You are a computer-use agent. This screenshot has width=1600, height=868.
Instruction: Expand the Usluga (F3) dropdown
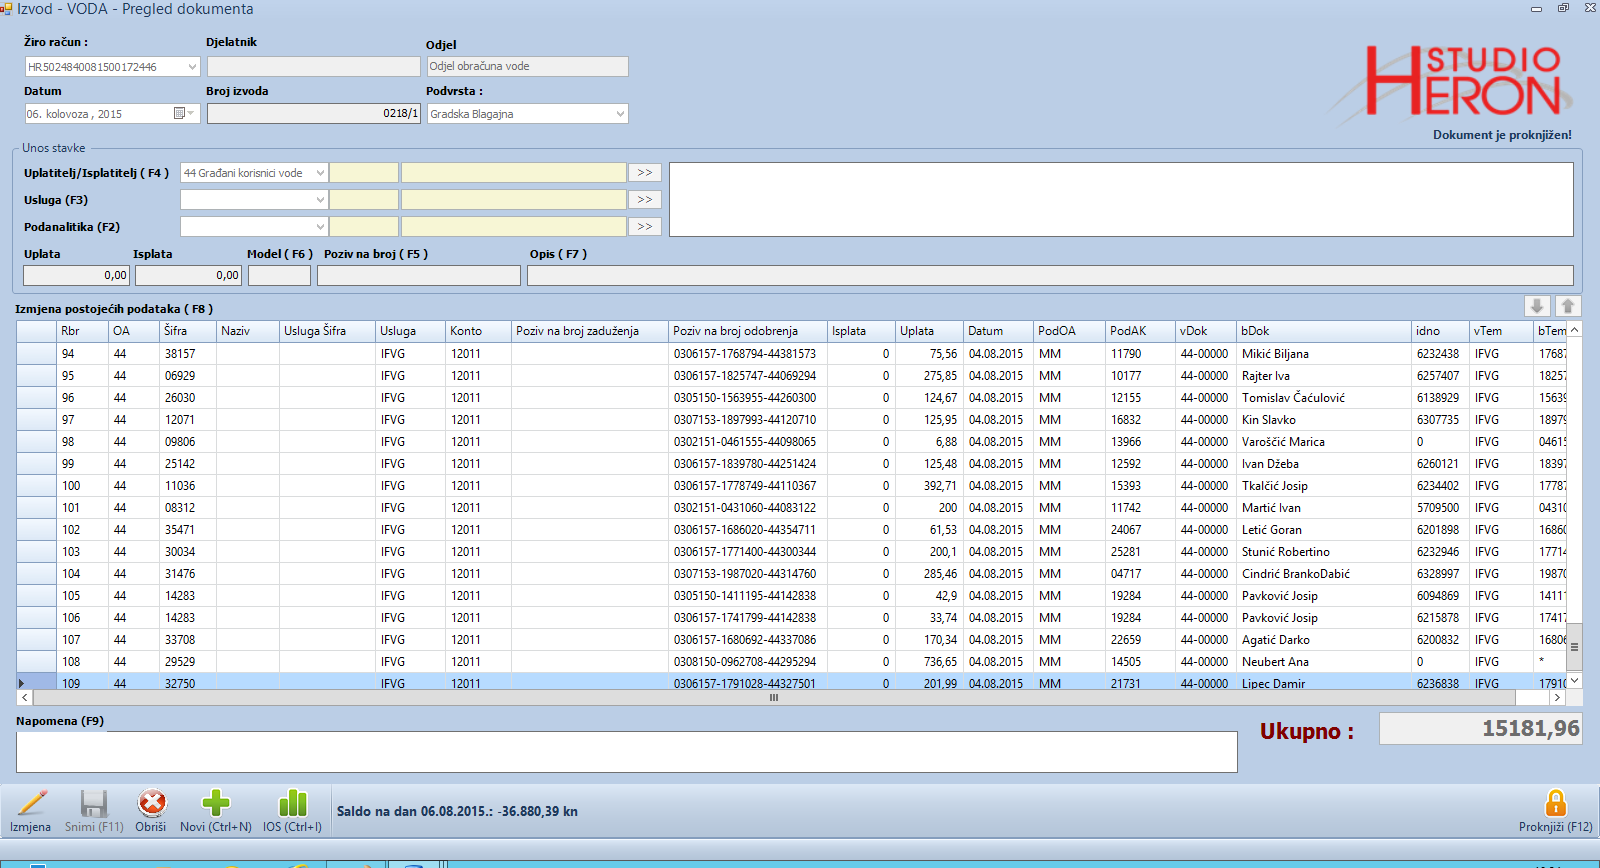320,200
